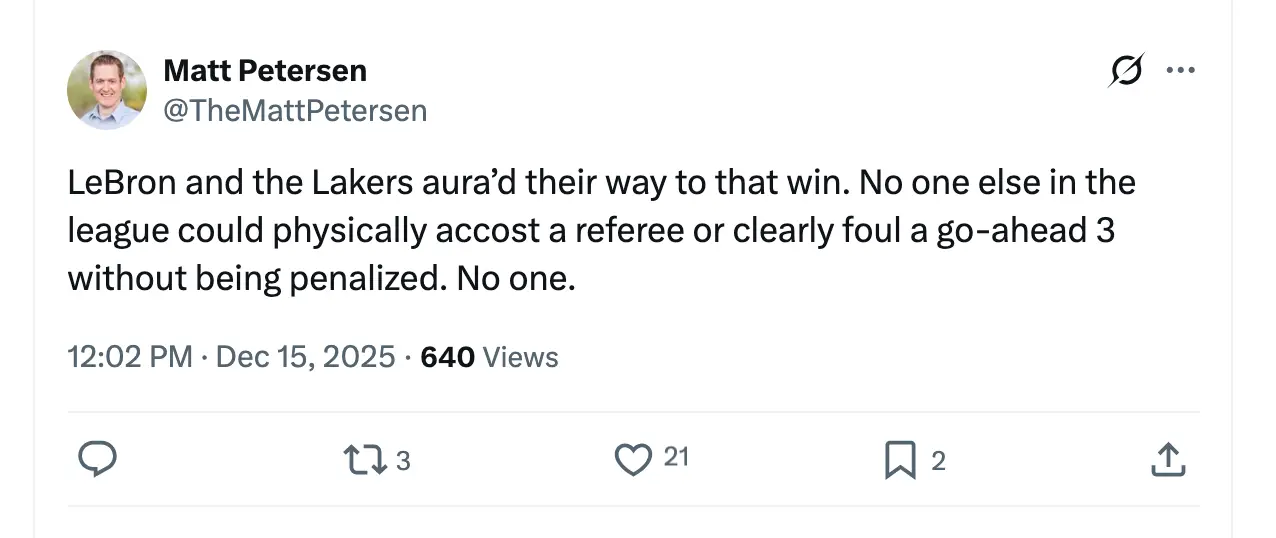Click the final "No one." sentence

tap(516, 278)
